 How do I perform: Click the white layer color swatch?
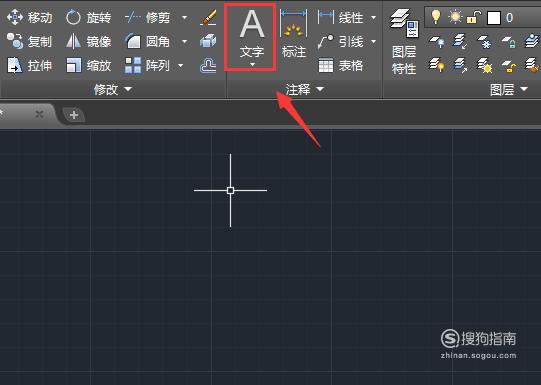(x=494, y=18)
